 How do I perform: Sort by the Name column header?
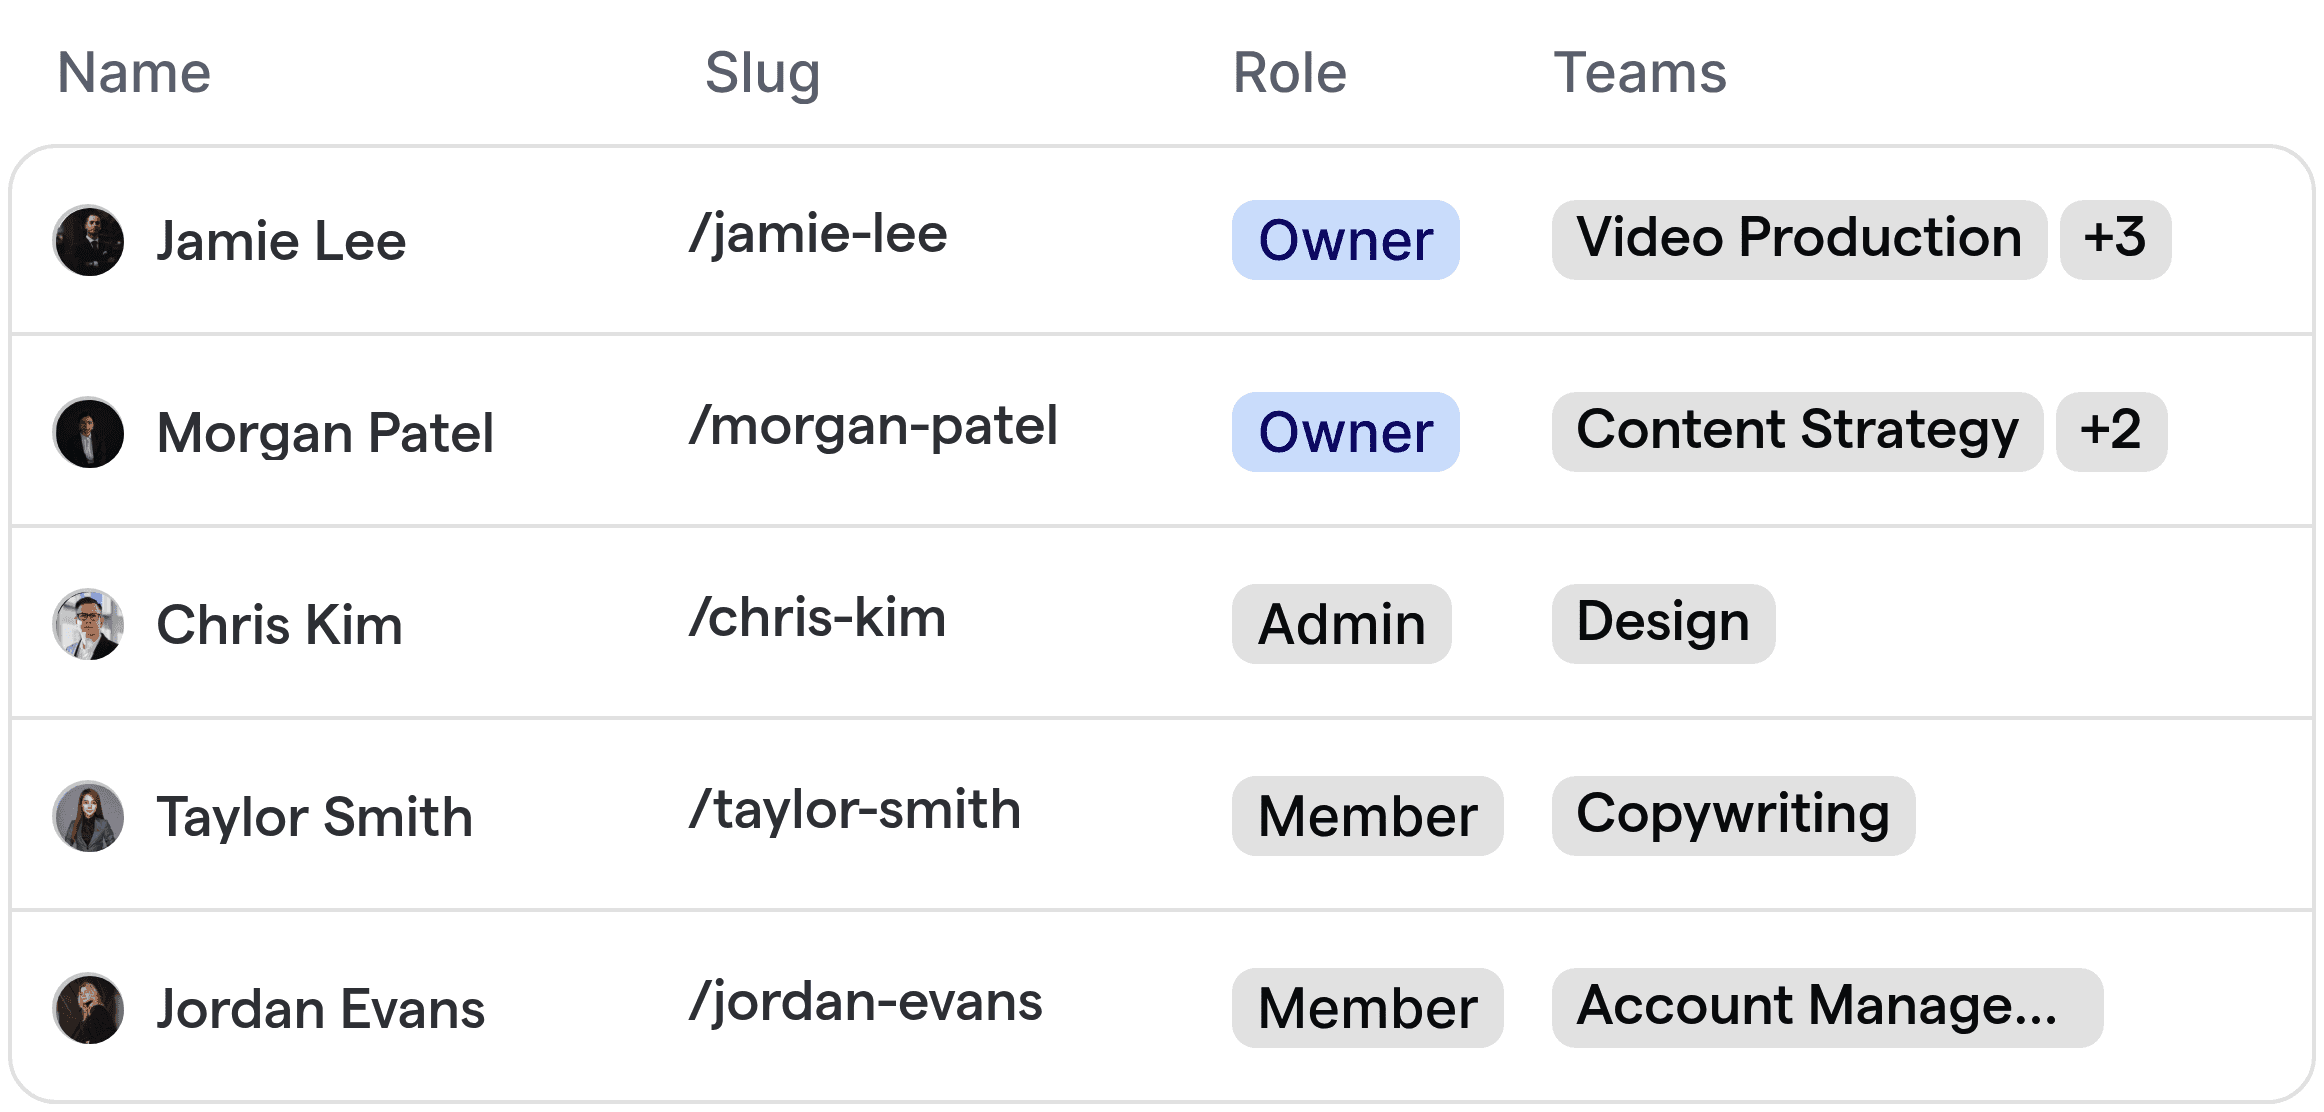[x=134, y=73]
